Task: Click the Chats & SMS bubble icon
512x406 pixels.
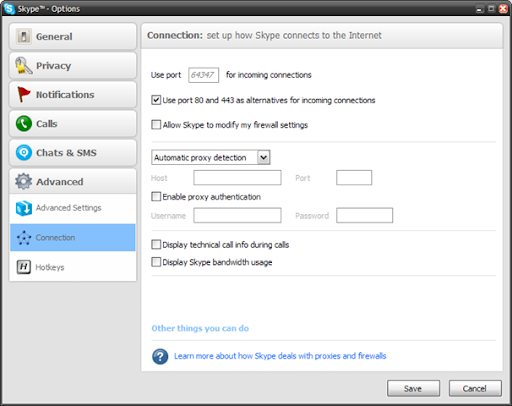Action: click(24, 153)
